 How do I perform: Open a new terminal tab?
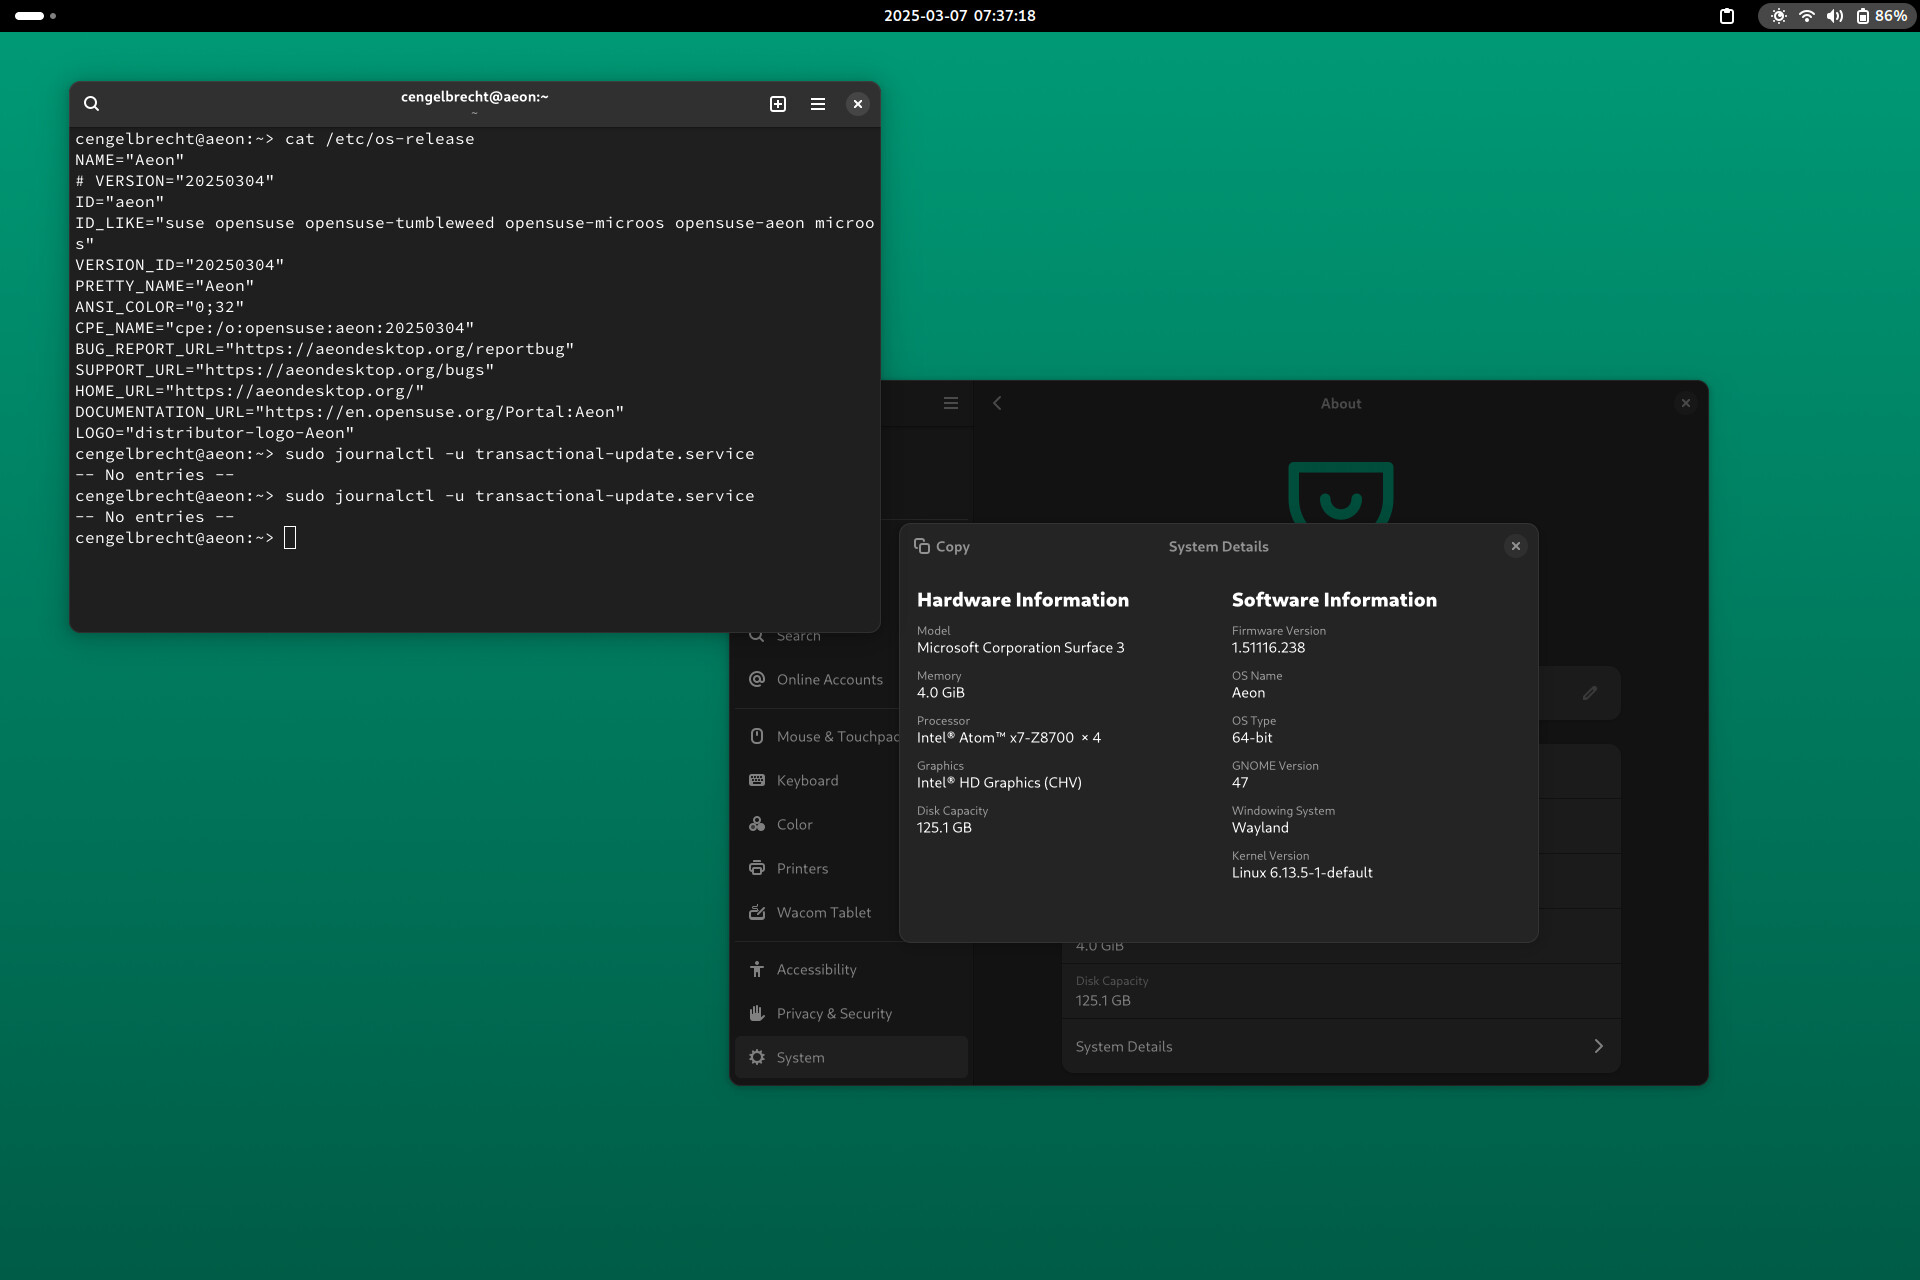(778, 104)
